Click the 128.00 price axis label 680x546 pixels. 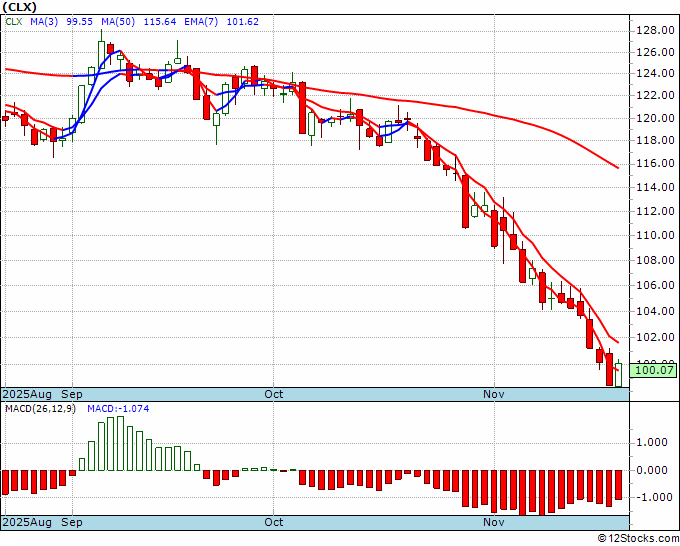tap(655, 30)
